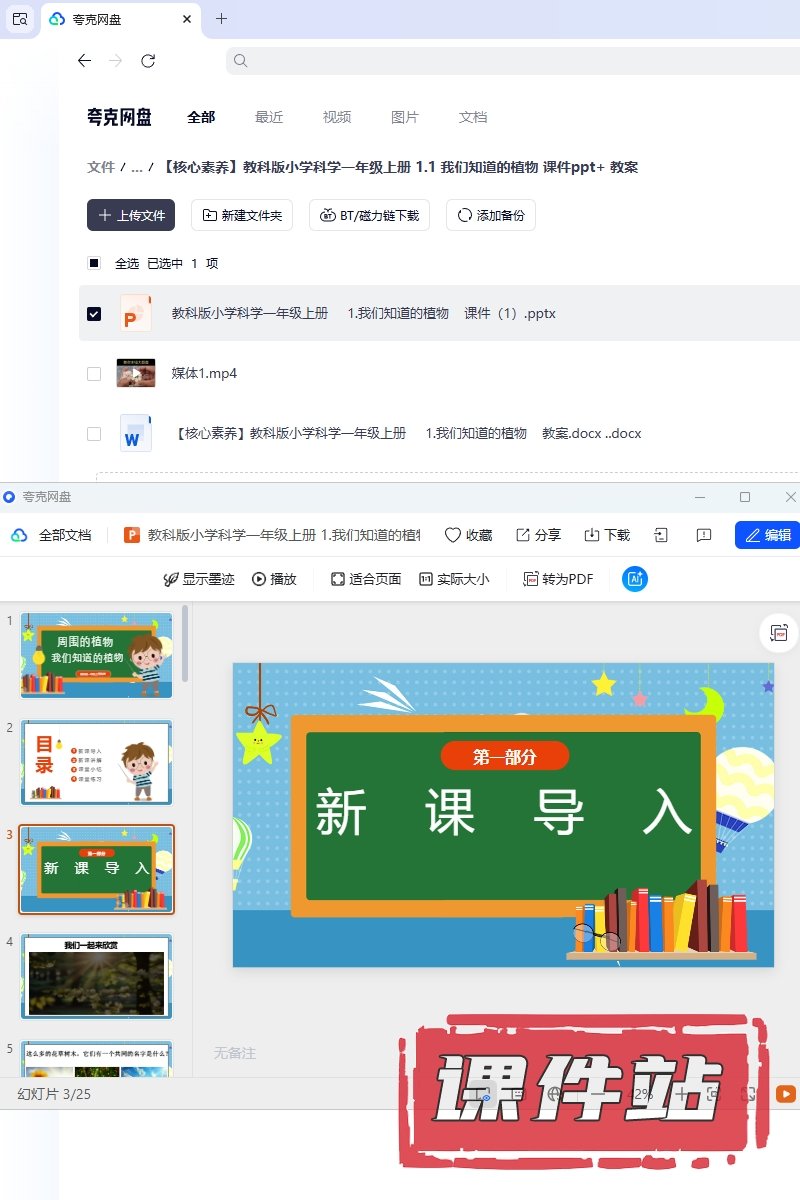Reload the page with refresh icon

click(x=148, y=61)
